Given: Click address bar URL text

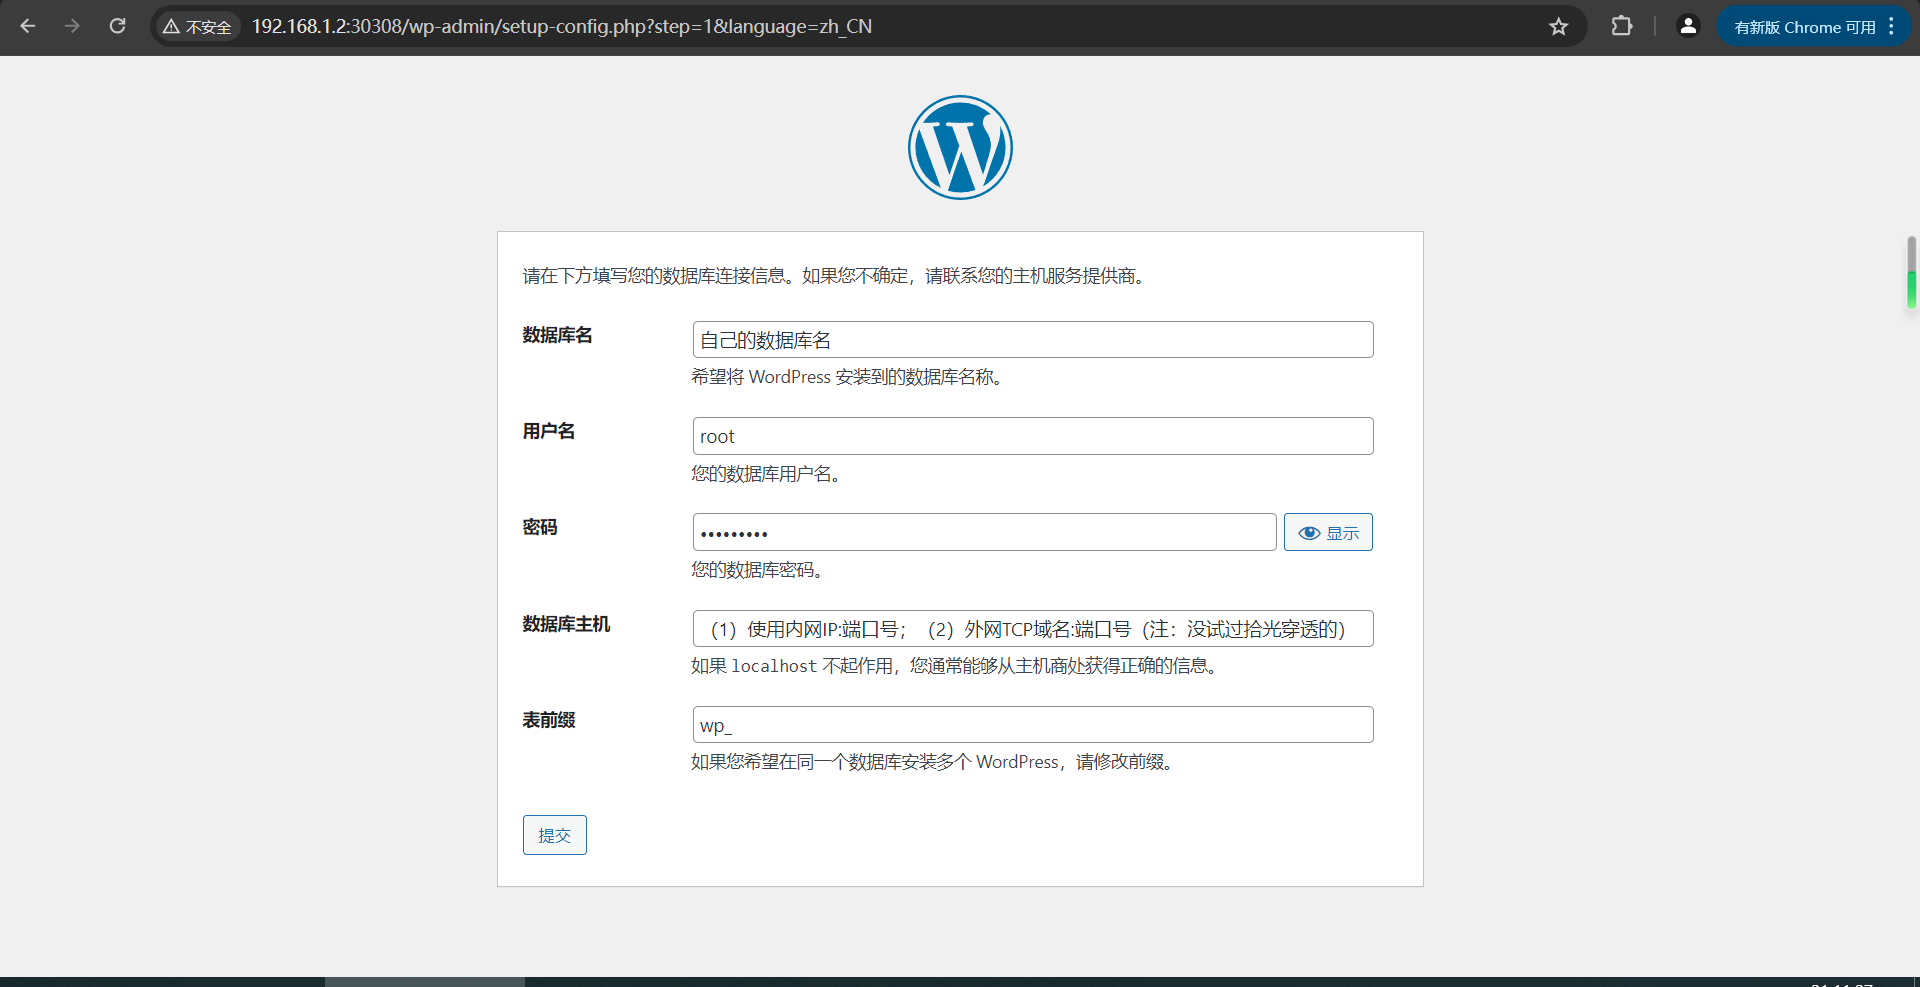Looking at the screenshot, I should tap(562, 27).
